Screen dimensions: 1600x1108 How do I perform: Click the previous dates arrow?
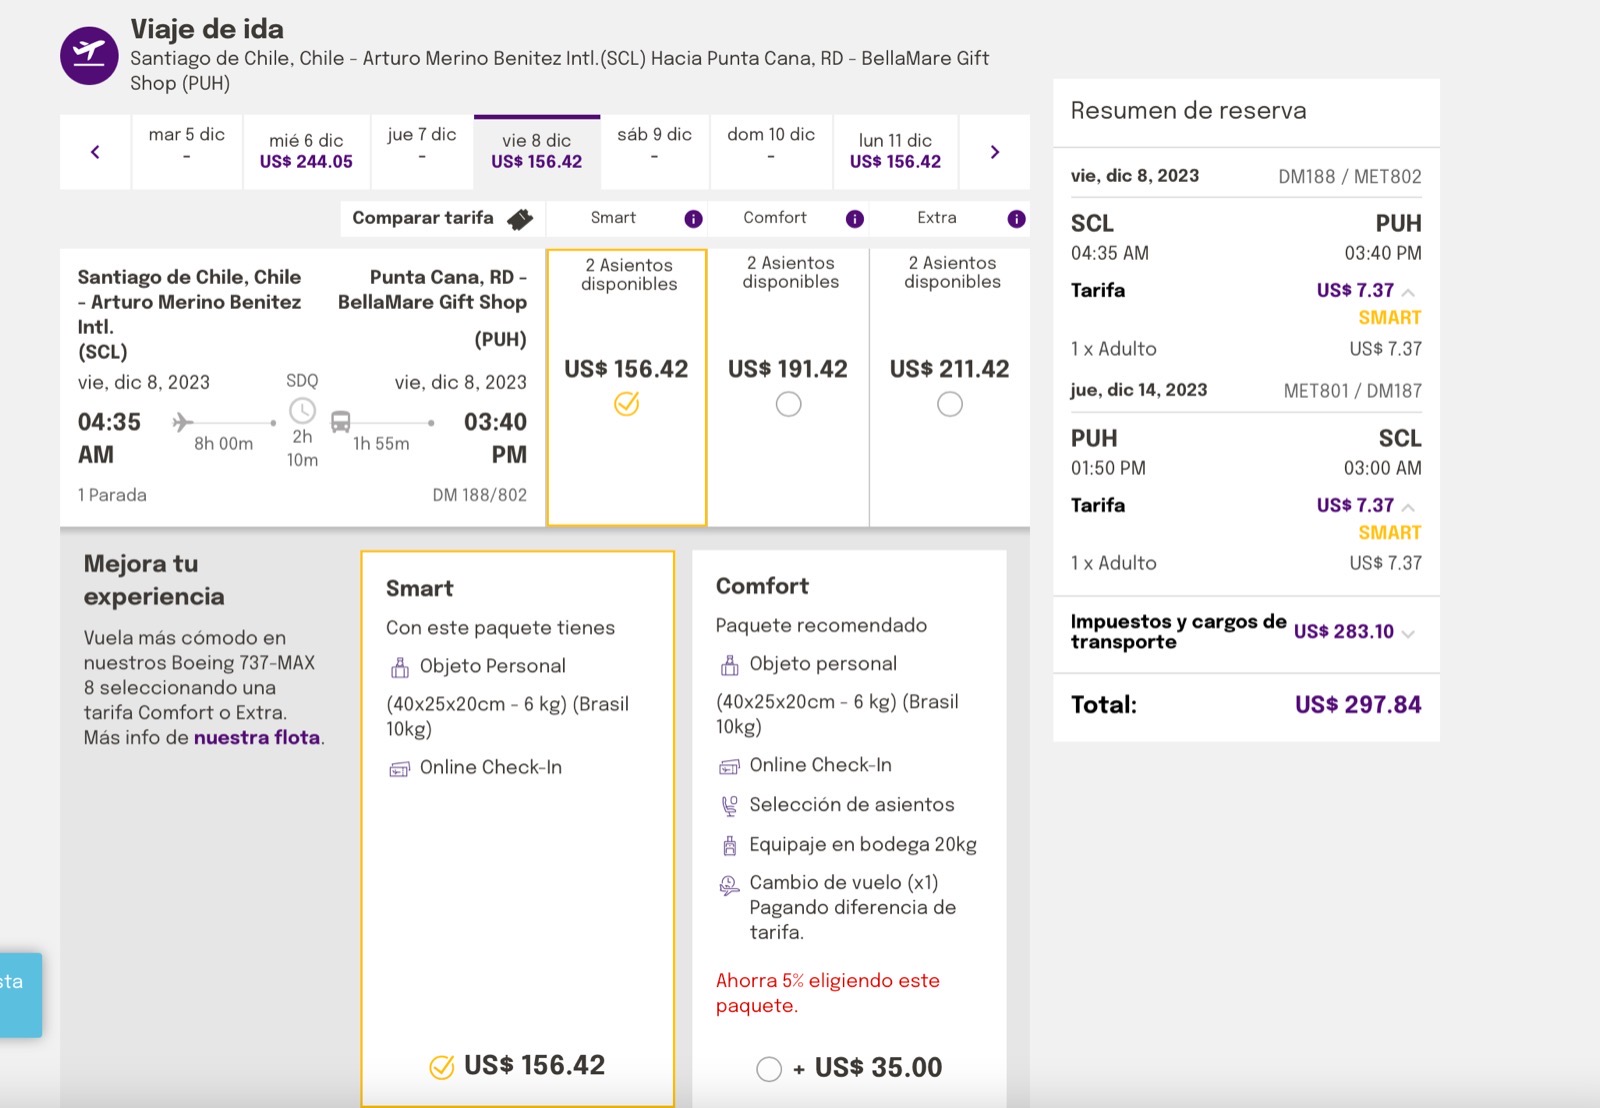[x=96, y=152]
